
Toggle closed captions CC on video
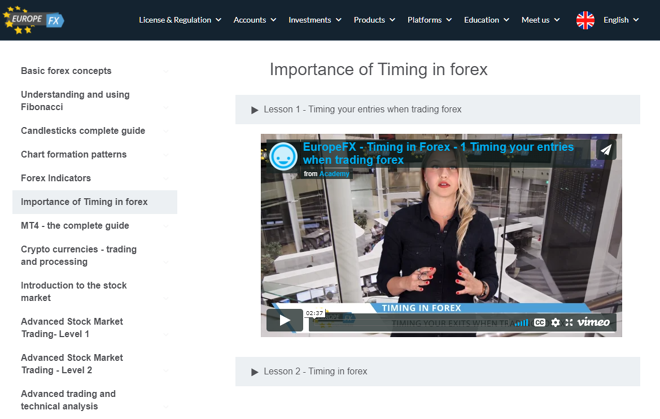coord(540,323)
